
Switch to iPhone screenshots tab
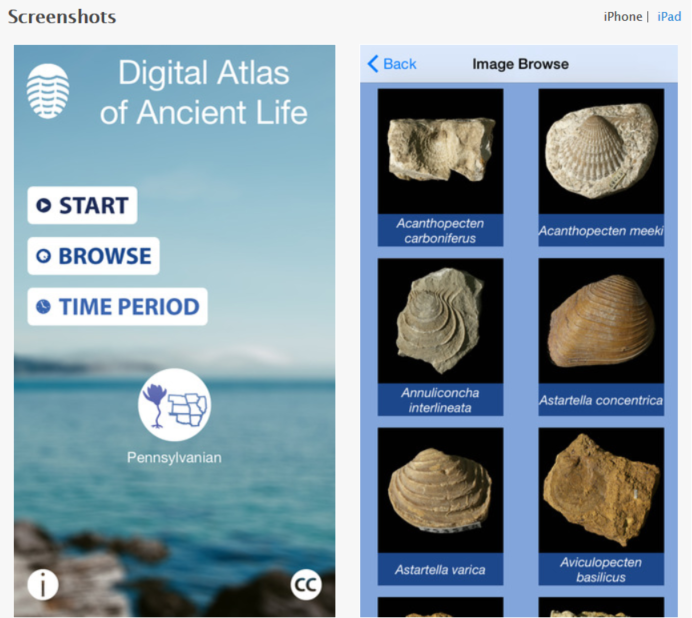coord(623,17)
